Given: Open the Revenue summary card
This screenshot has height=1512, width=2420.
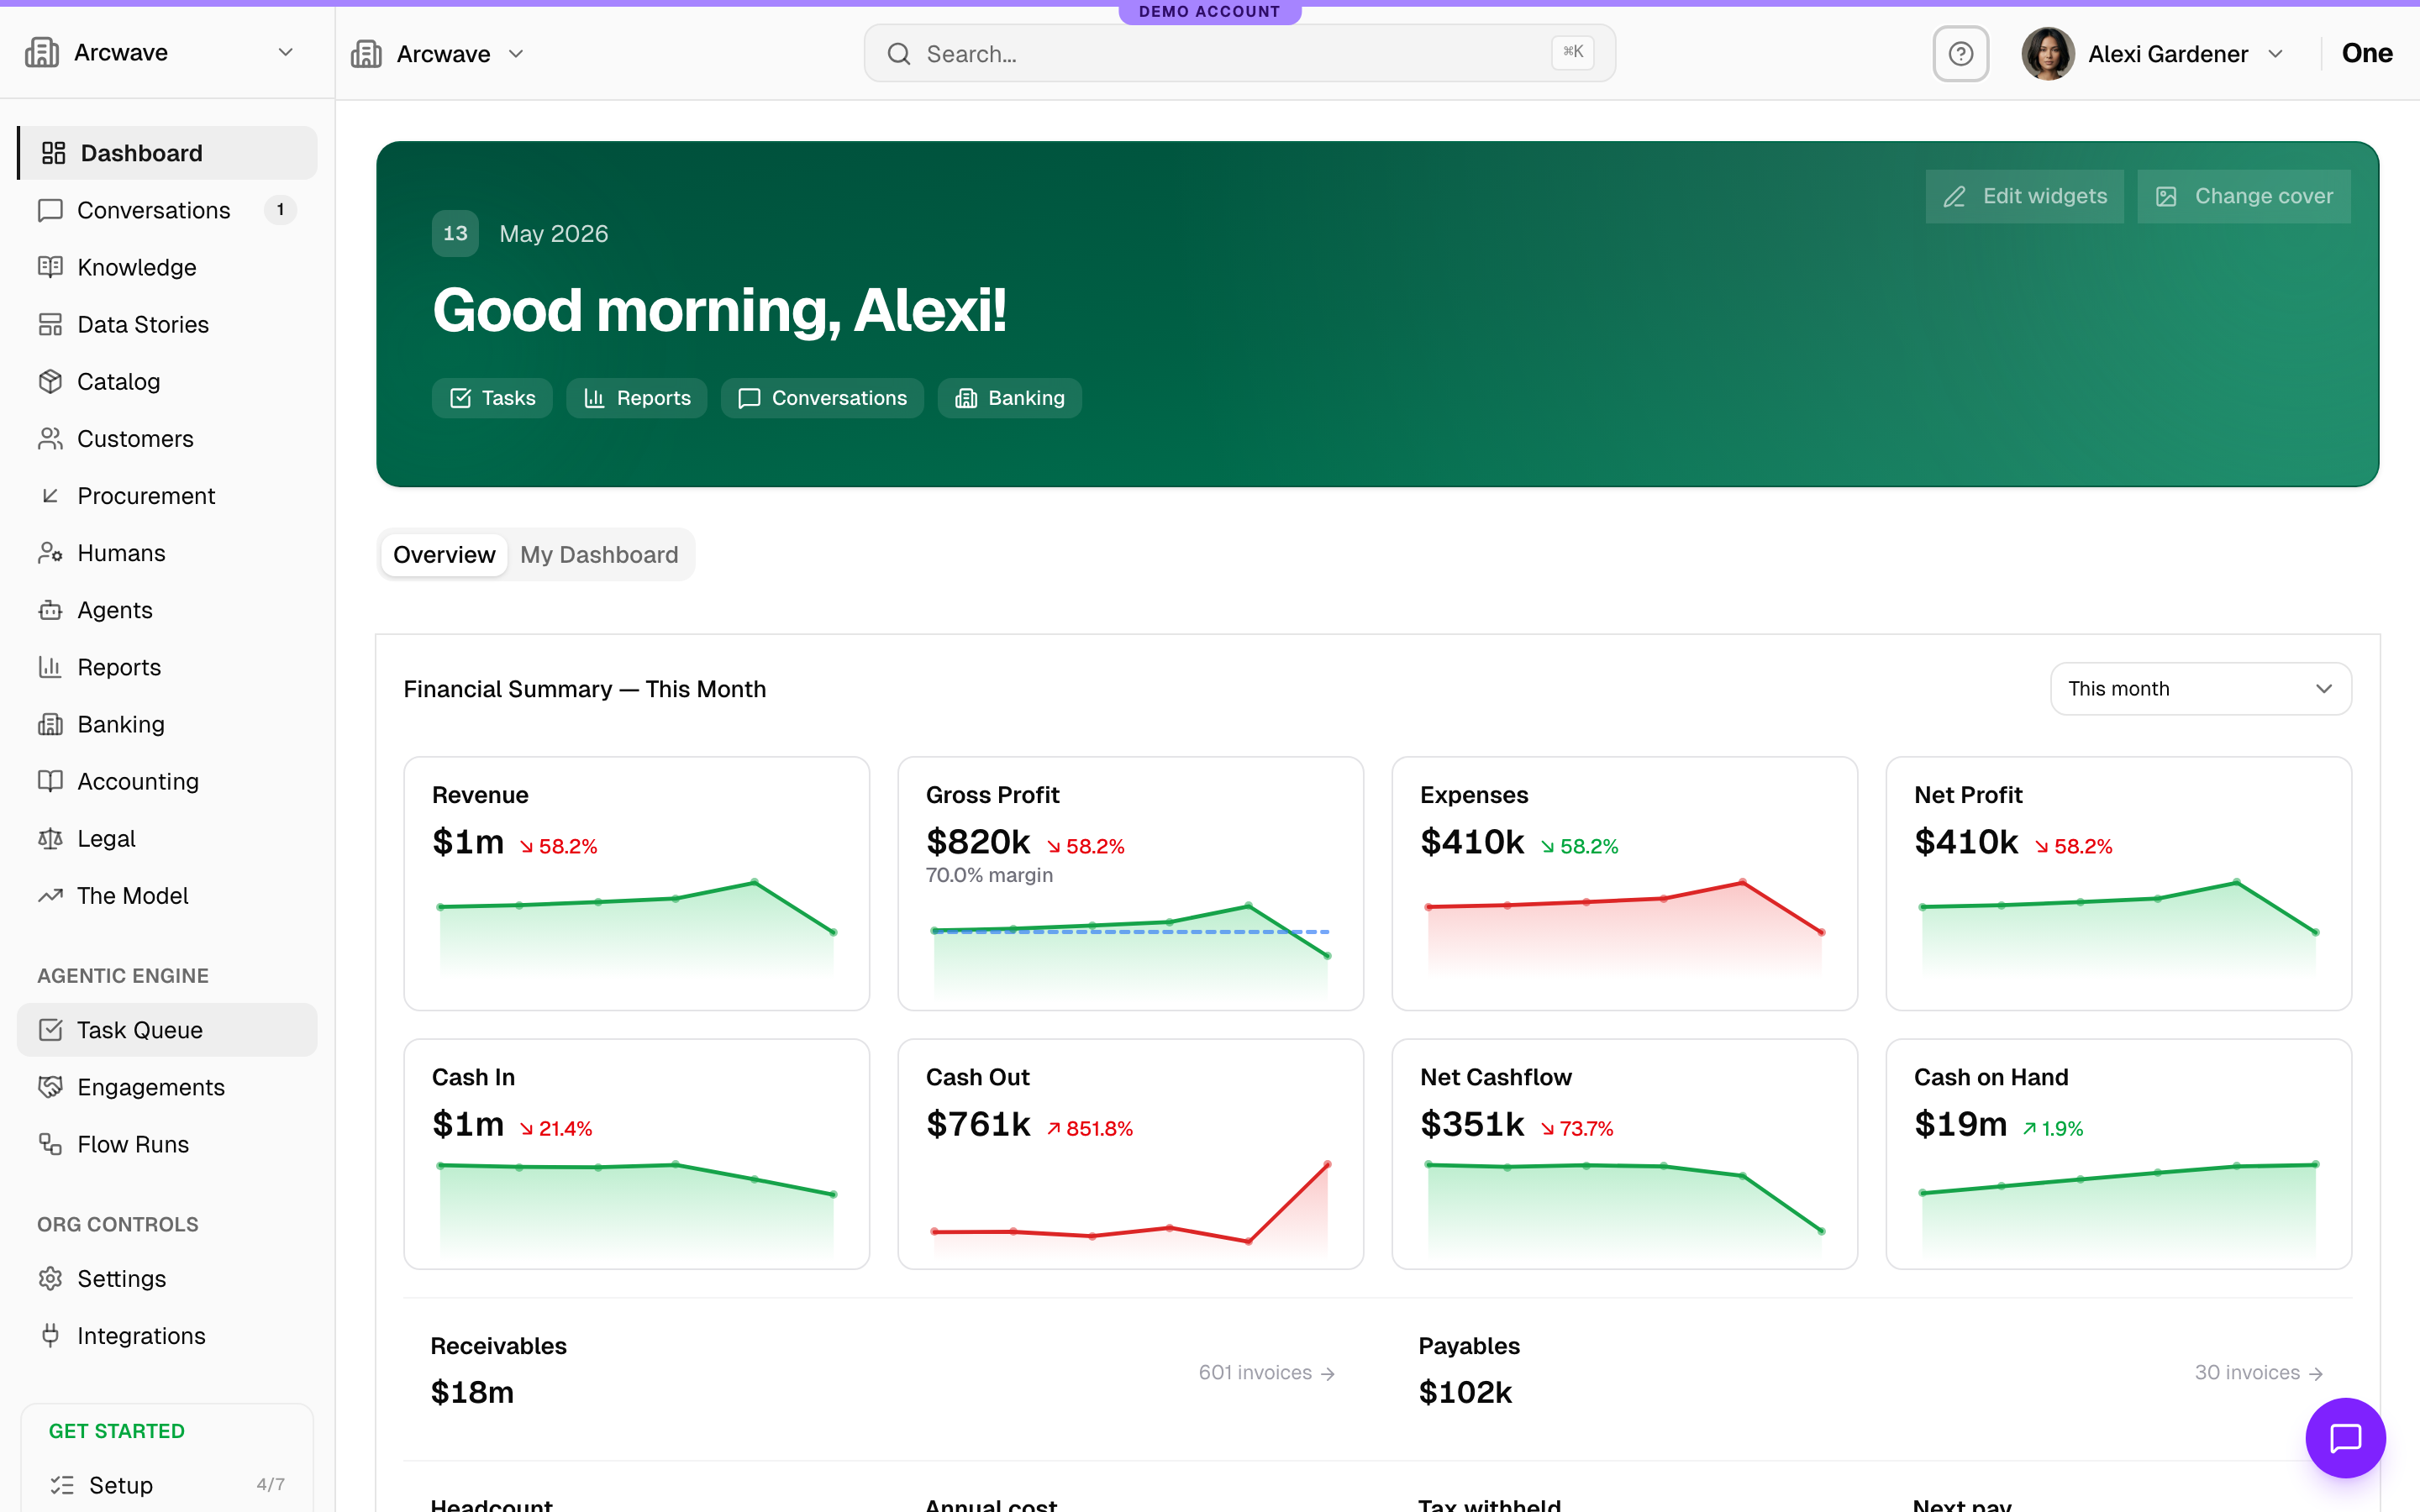Looking at the screenshot, I should [x=636, y=883].
